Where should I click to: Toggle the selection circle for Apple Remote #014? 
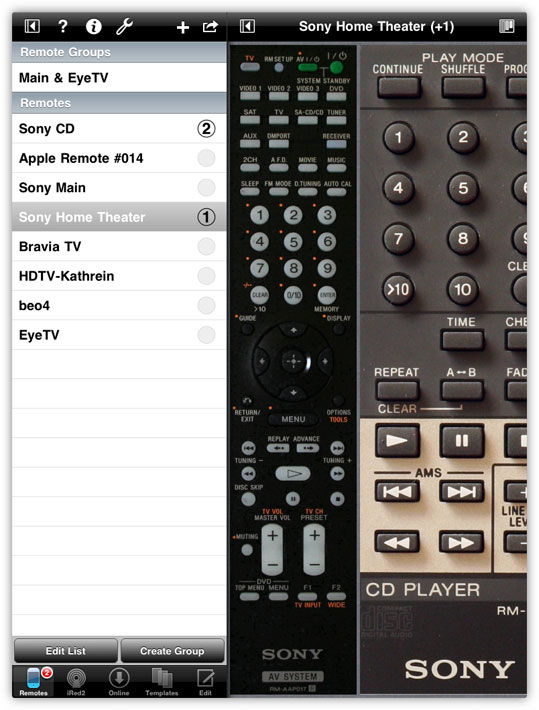point(206,158)
